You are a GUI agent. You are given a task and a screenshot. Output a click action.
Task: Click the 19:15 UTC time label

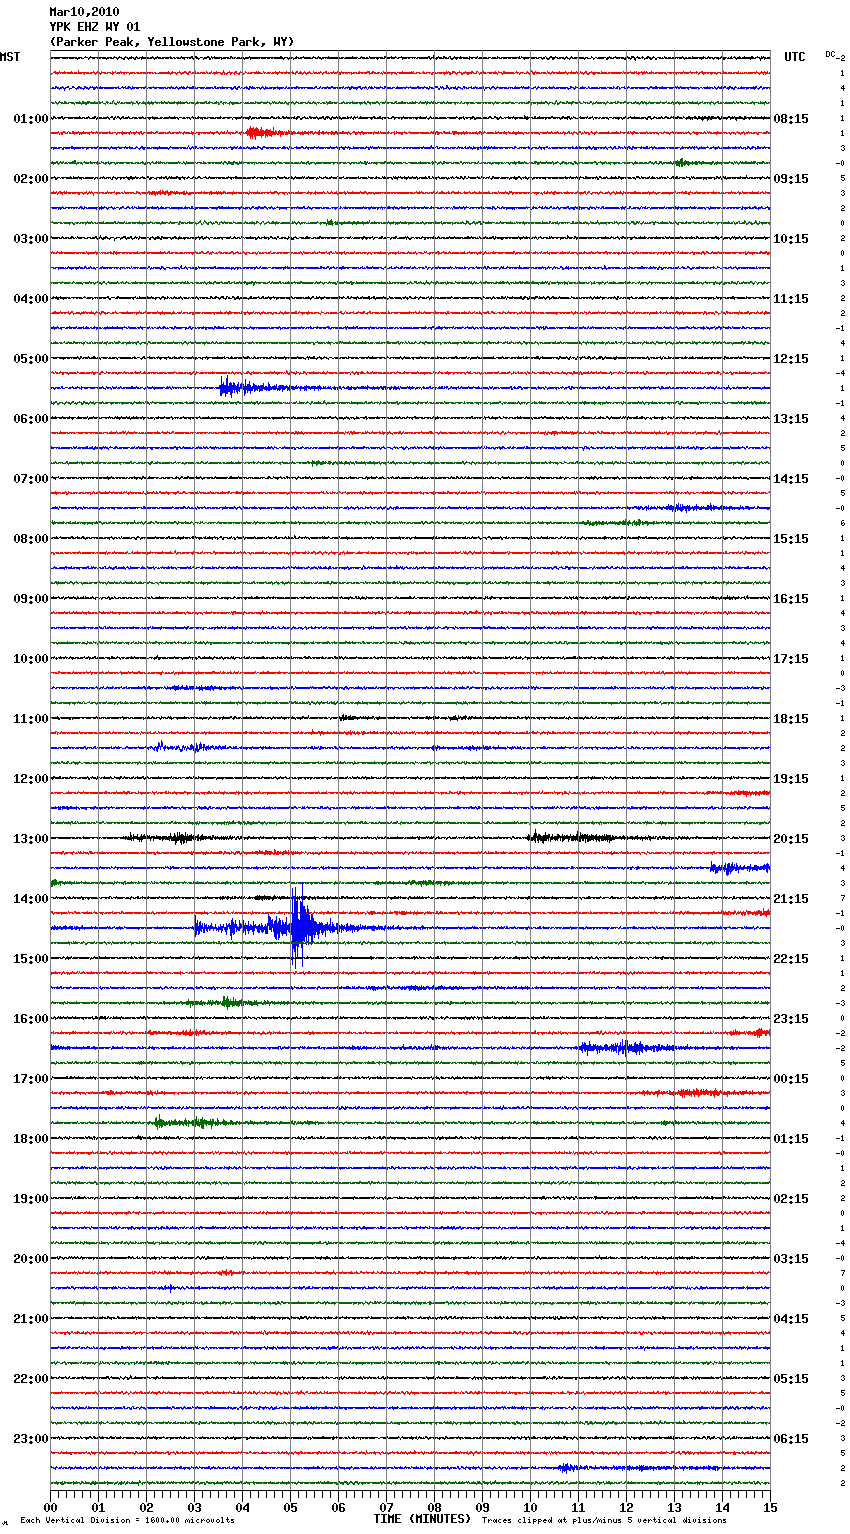click(x=791, y=779)
